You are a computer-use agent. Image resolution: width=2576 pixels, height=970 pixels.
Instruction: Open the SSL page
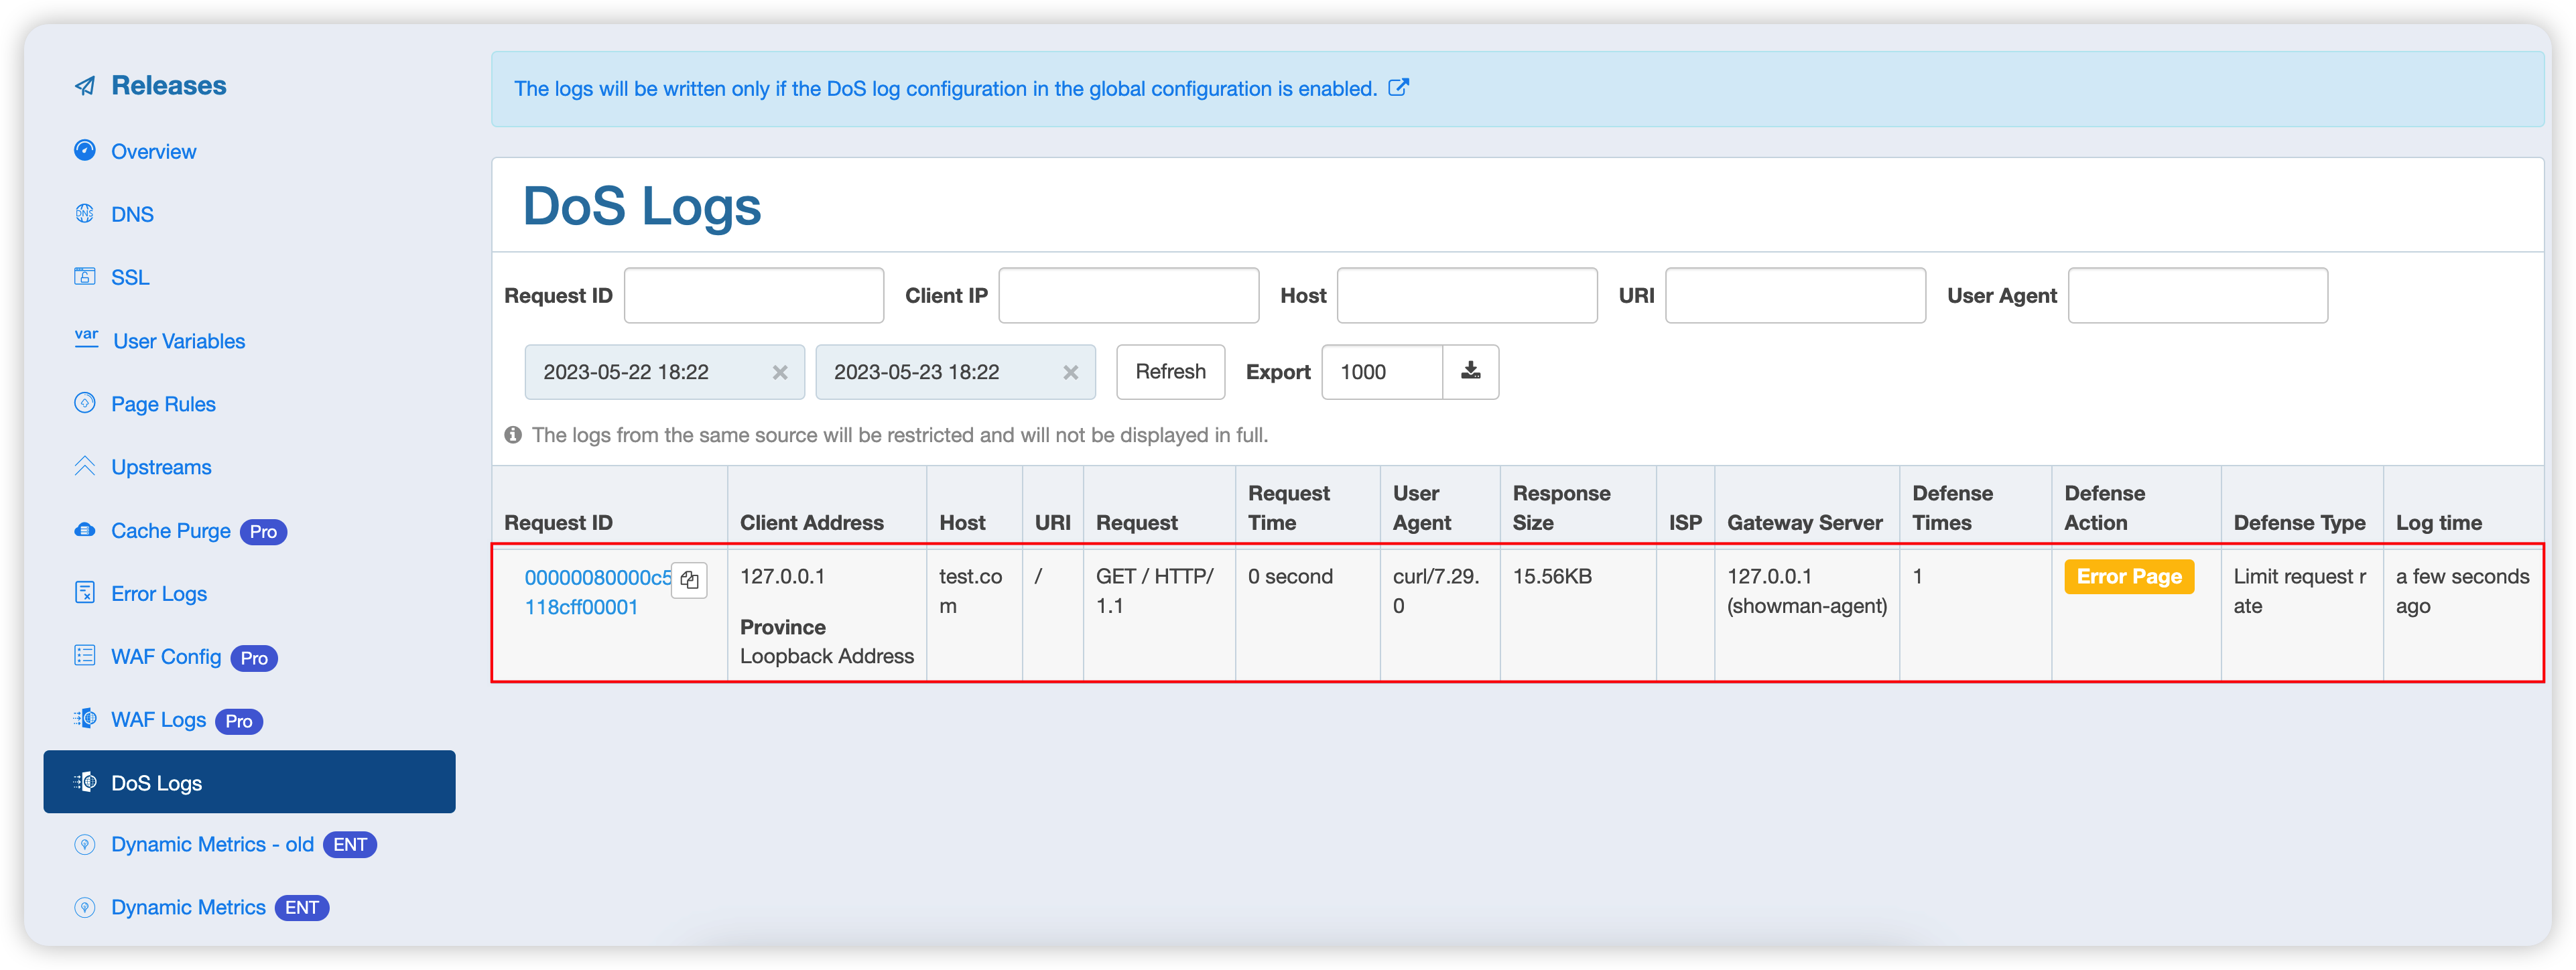tap(130, 278)
